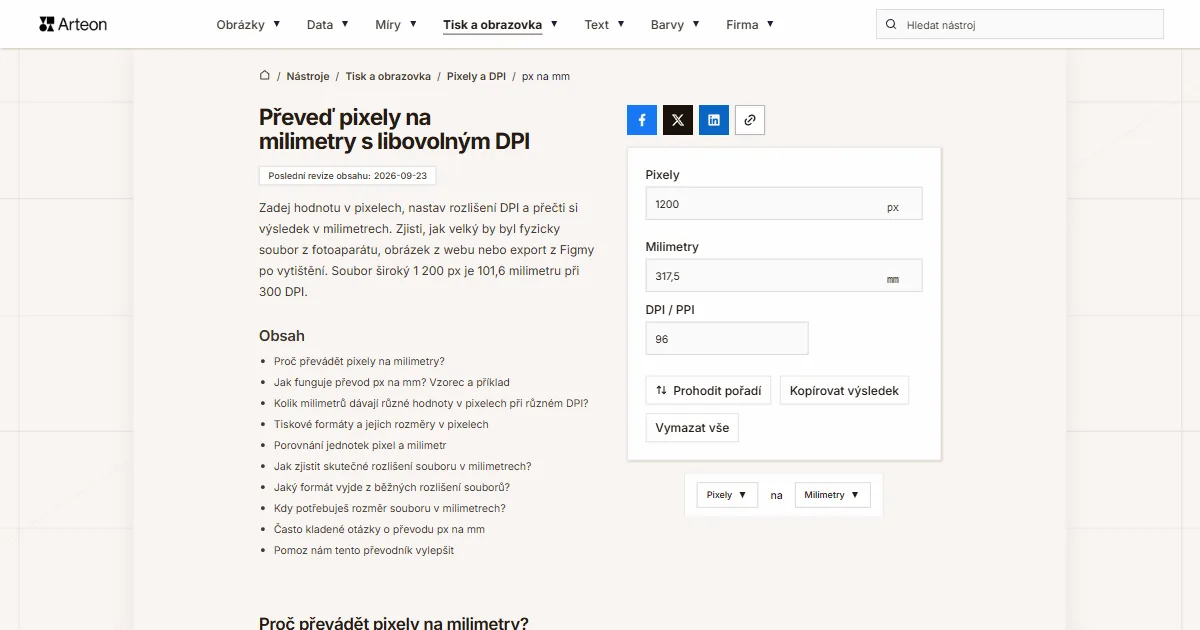
Task: Jump to Pomoz nám tento převodník vylepšit
Action: pos(364,550)
